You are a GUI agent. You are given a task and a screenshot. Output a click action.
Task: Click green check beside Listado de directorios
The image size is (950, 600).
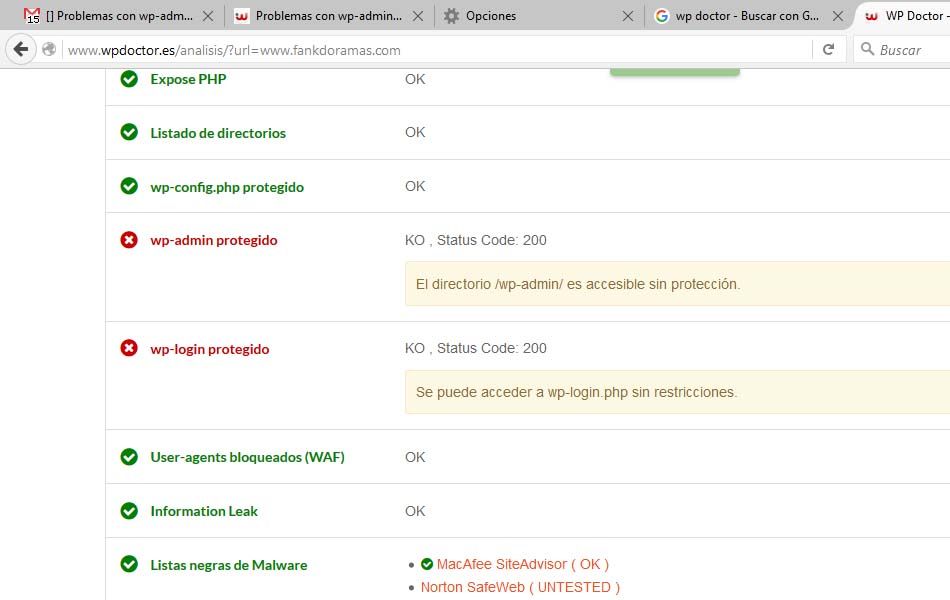tap(129, 132)
